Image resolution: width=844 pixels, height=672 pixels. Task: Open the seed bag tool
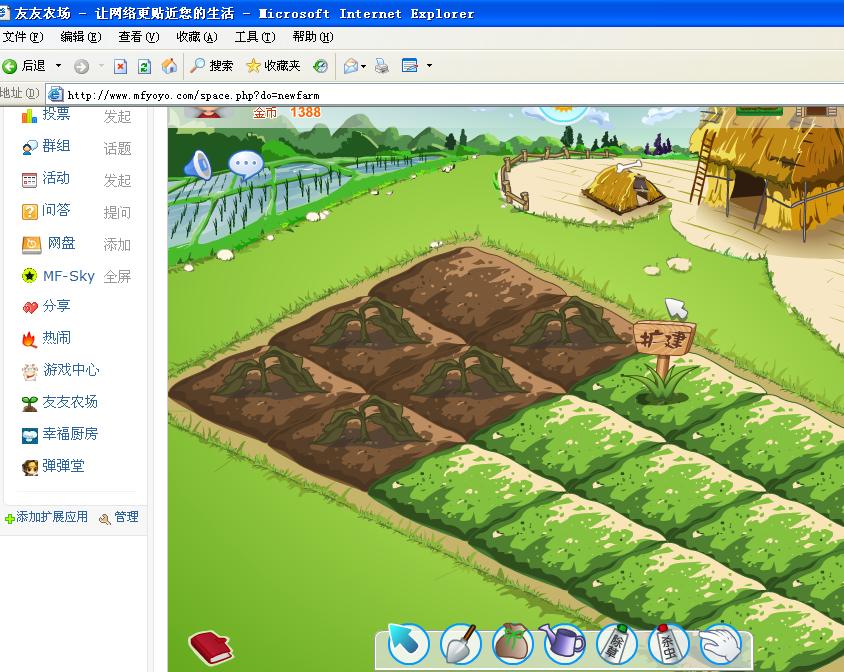512,643
